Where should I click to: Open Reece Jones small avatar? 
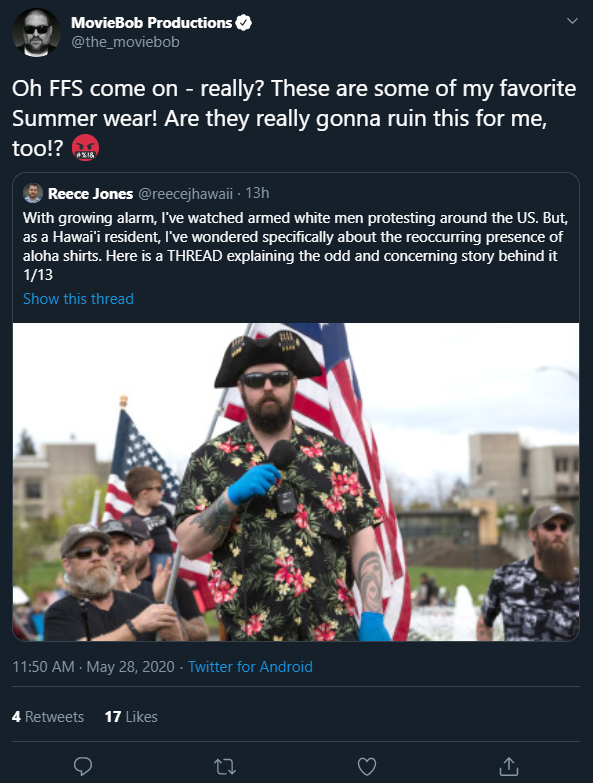33,193
